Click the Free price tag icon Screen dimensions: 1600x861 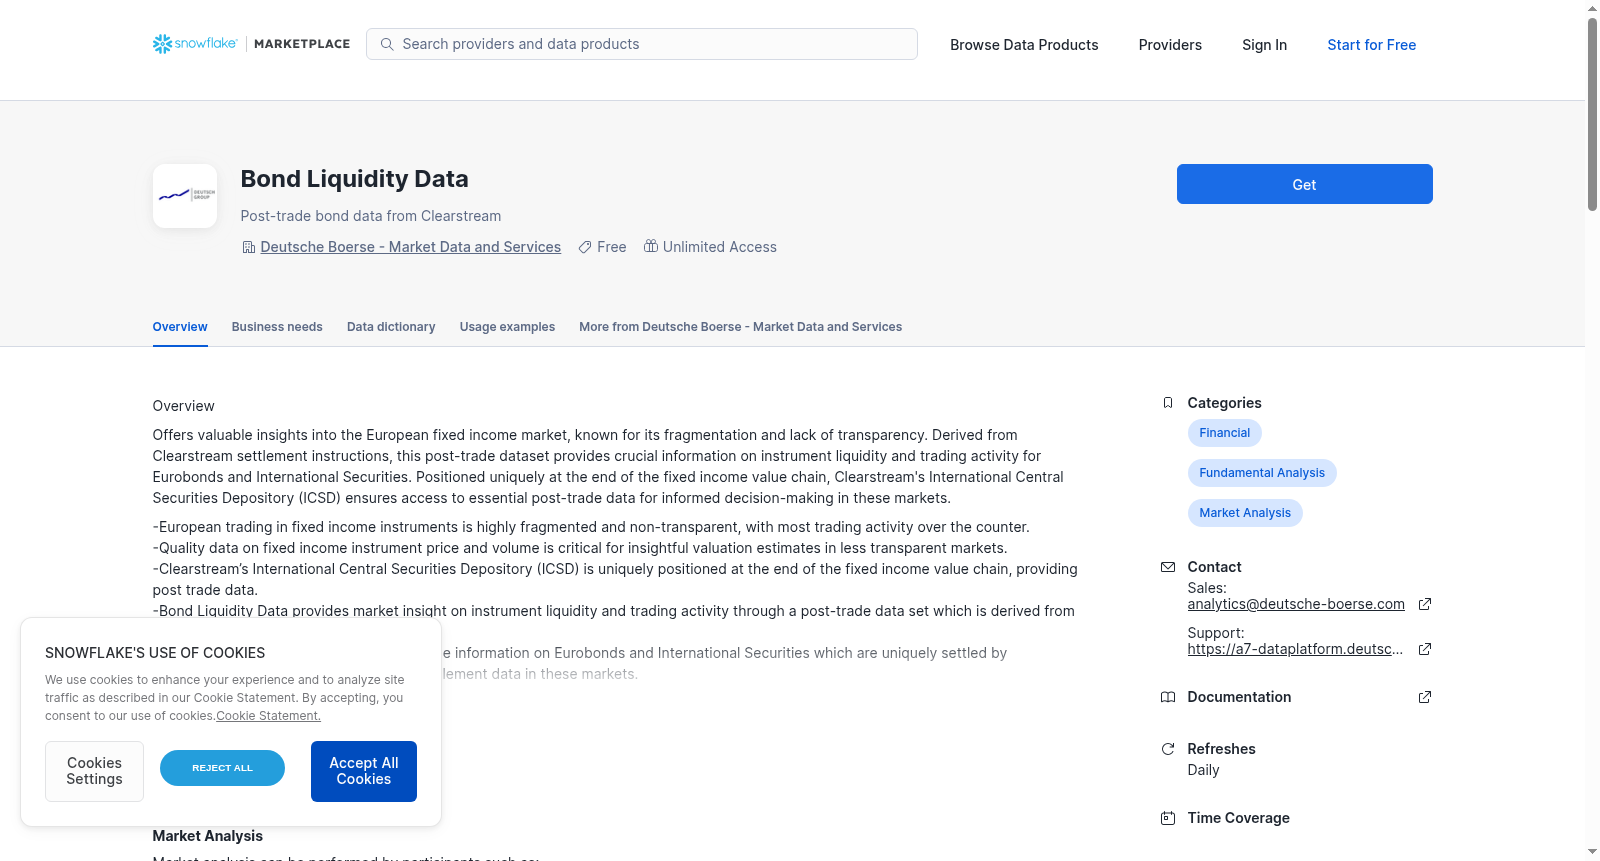click(585, 247)
